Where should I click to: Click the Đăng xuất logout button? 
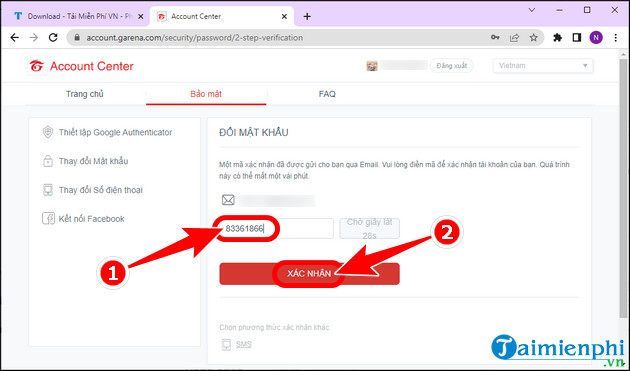pos(452,66)
